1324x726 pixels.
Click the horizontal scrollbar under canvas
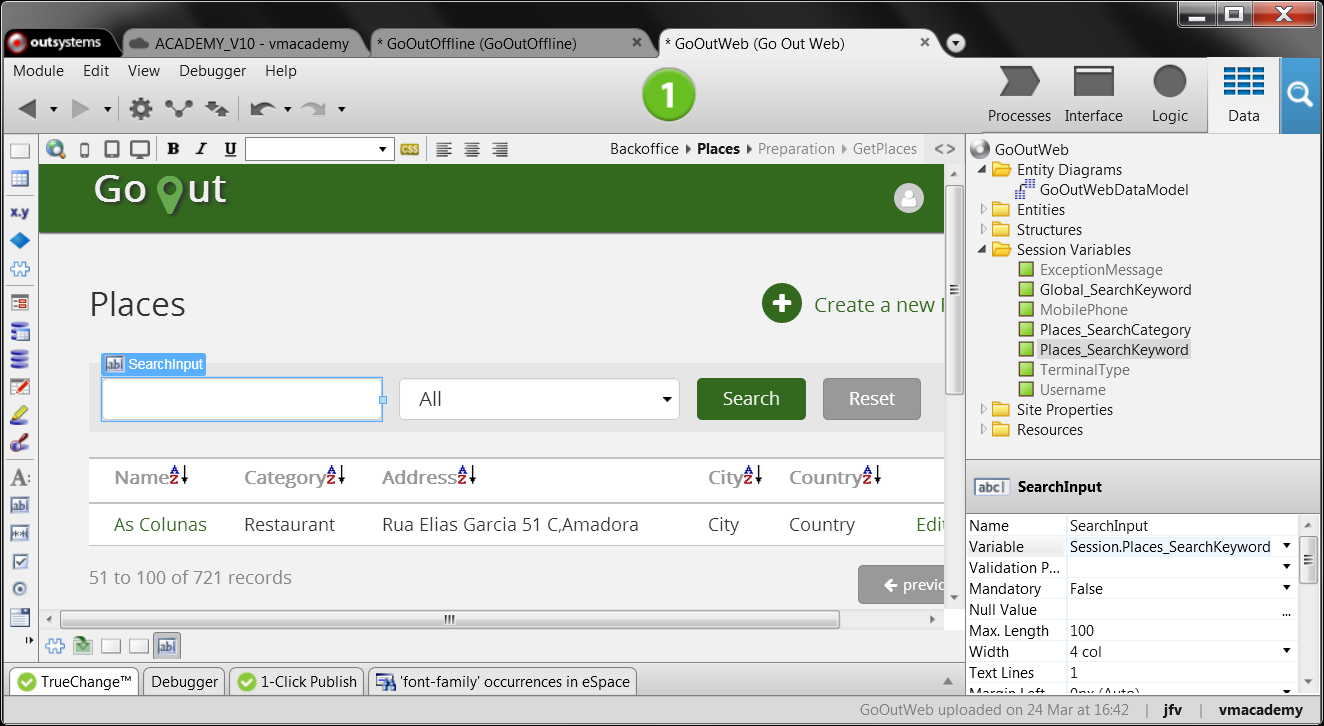pyautogui.click(x=449, y=619)
